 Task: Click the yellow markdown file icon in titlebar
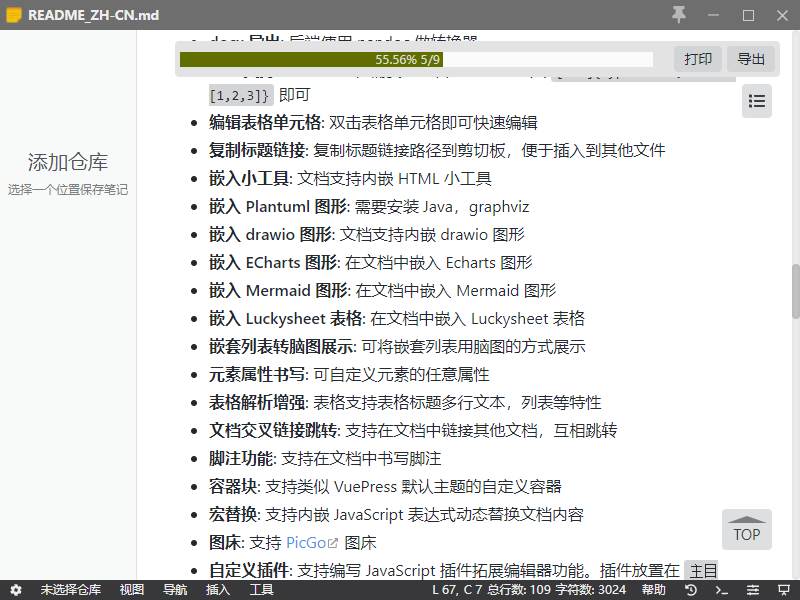tap(14, 15)
